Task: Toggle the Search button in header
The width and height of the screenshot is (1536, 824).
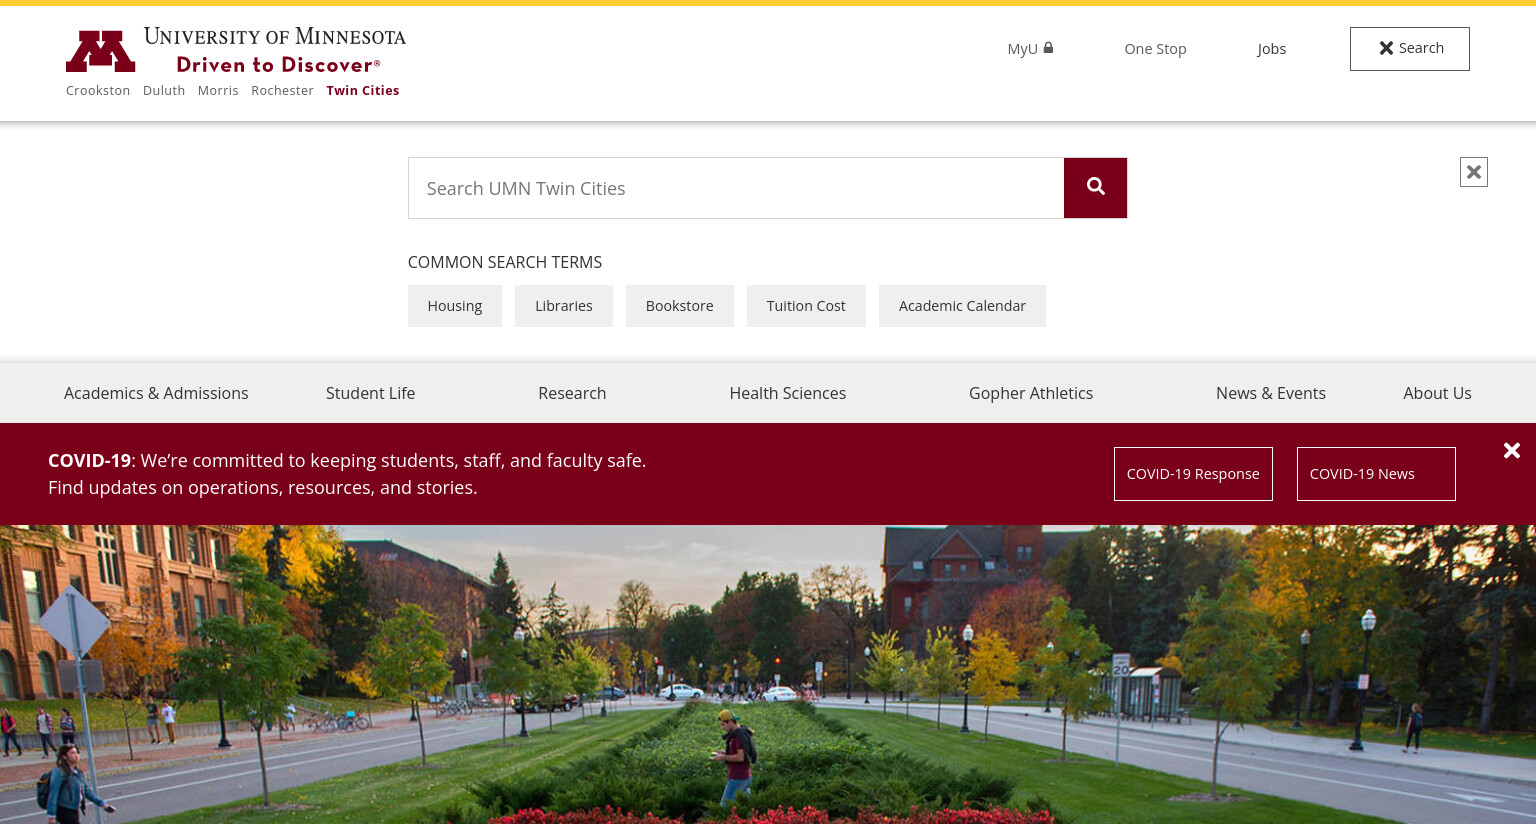Action: [x=1409, y=49]
